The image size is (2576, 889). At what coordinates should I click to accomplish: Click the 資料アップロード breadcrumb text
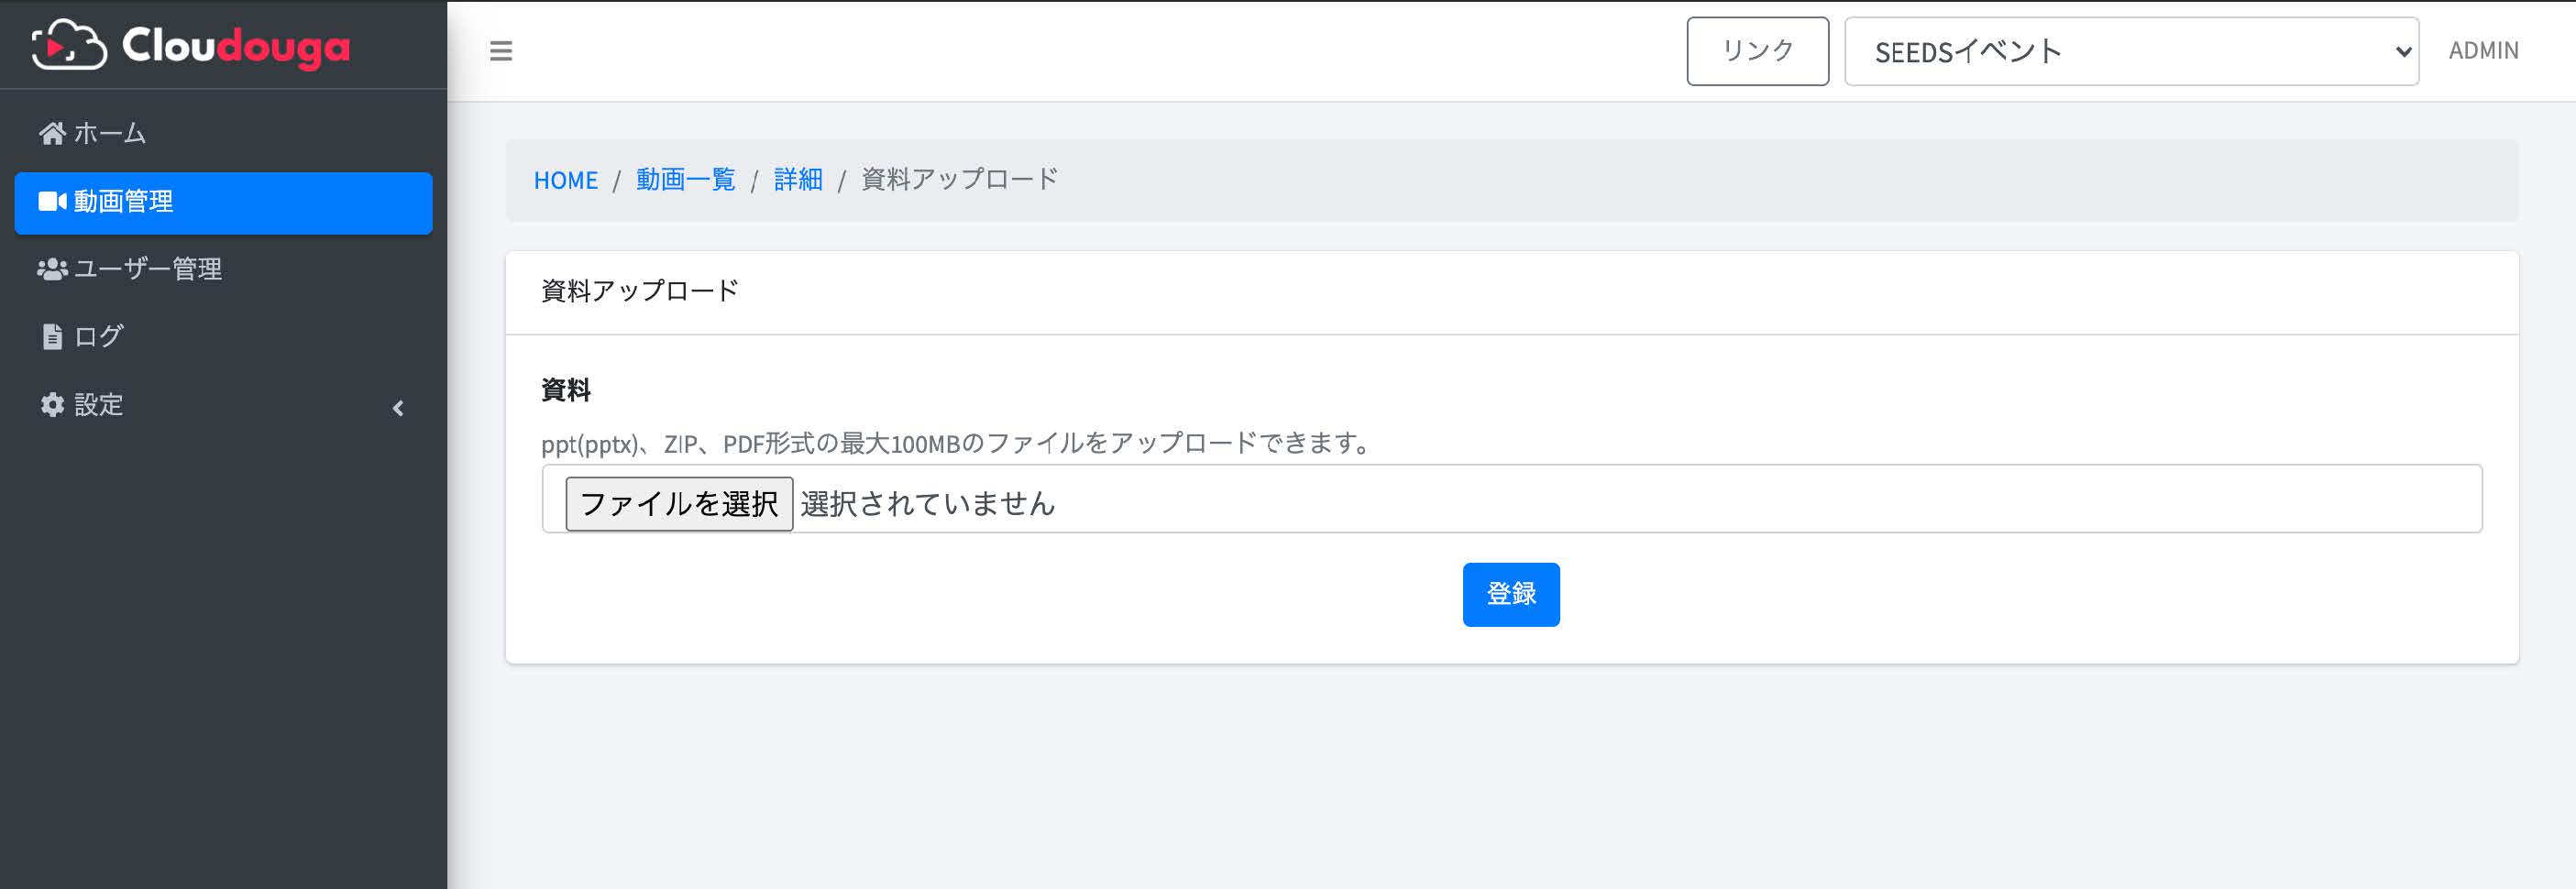[x=959, y=180]
